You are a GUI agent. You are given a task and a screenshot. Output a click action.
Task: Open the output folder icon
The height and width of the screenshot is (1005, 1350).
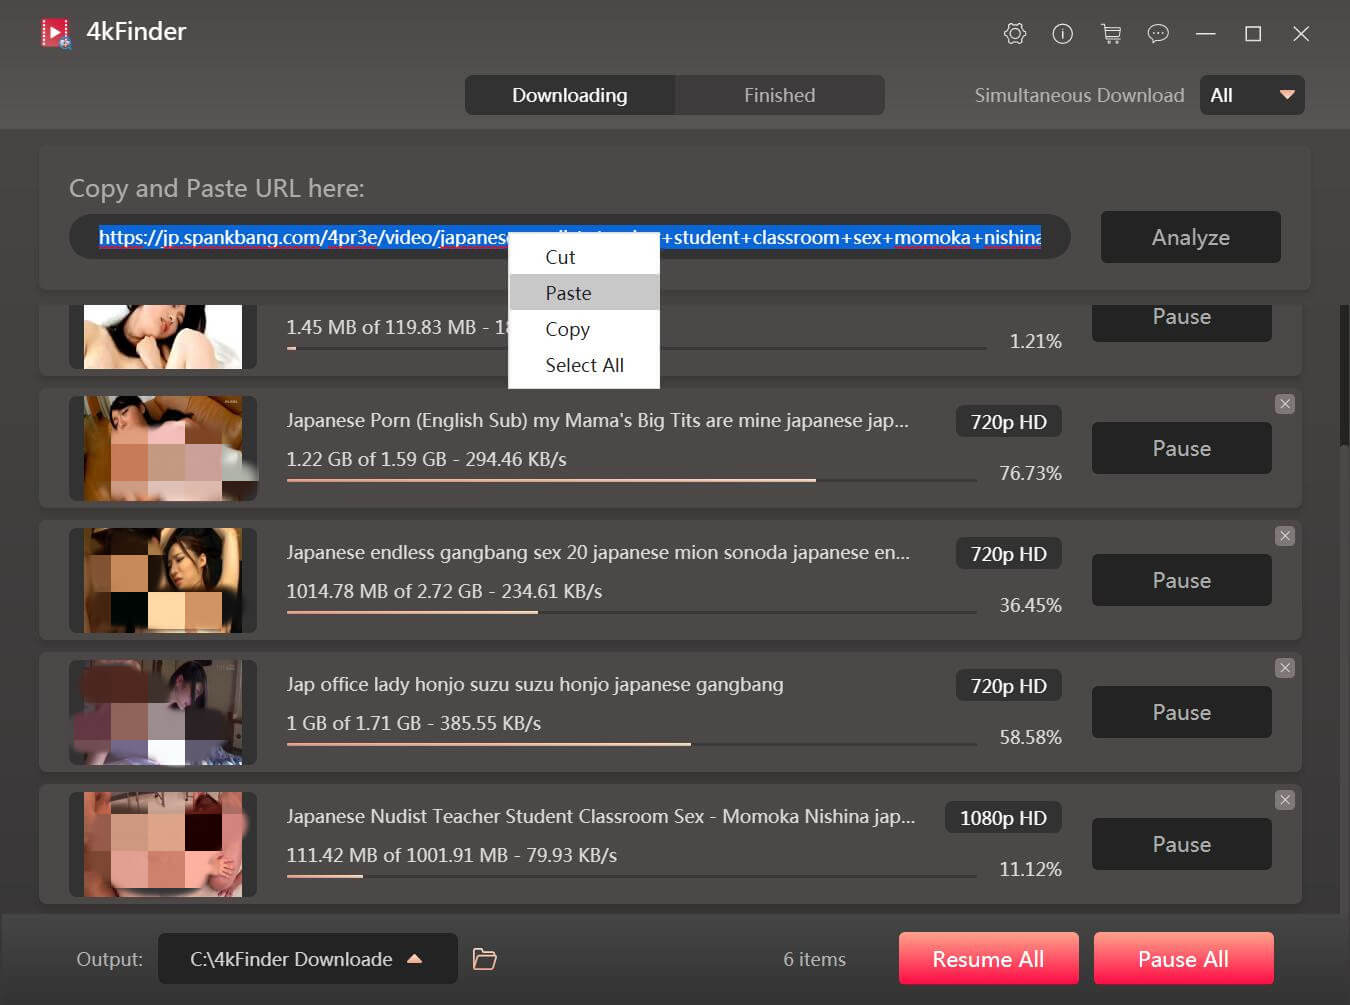pos(485,959)
